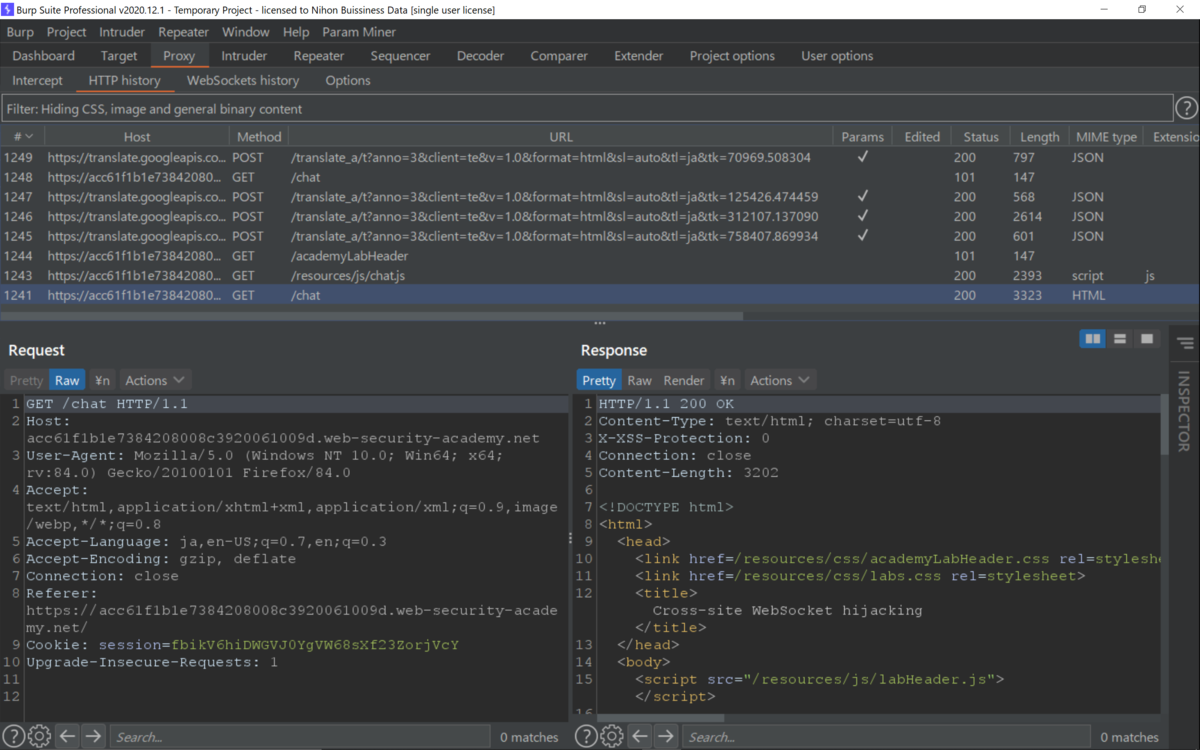Viewport: 1200px width, 750px height.
Task: Open the filter bar settings
Action: (x=587, y=108)
